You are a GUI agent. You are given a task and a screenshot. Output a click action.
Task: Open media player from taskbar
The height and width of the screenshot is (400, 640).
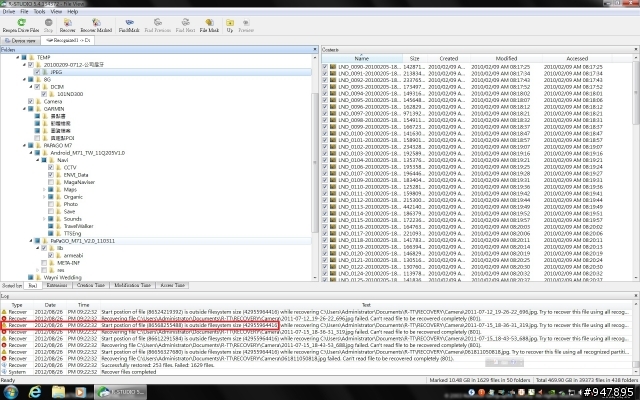pos(80,392)
